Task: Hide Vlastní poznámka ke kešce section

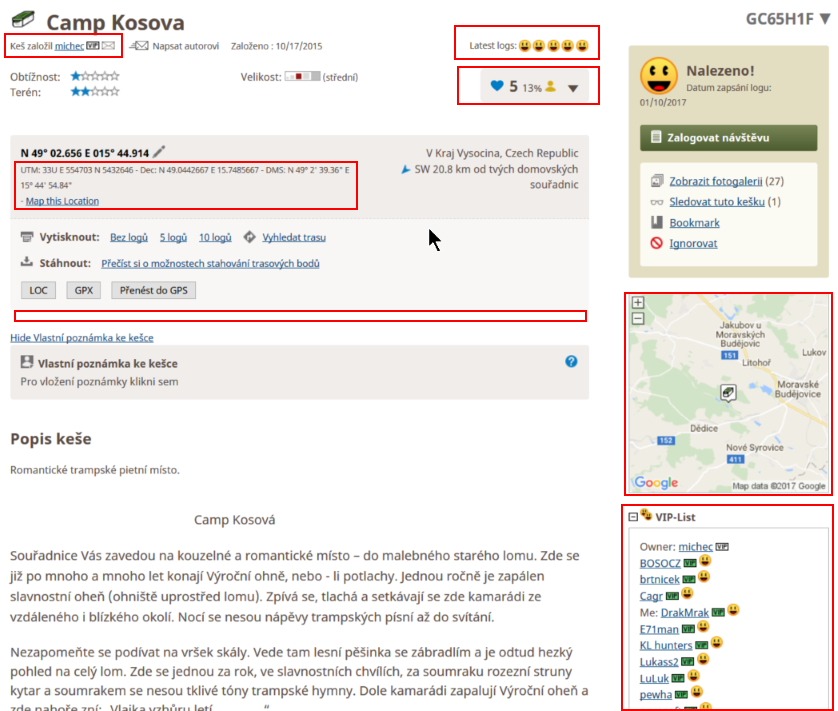Action: point(82,338)
